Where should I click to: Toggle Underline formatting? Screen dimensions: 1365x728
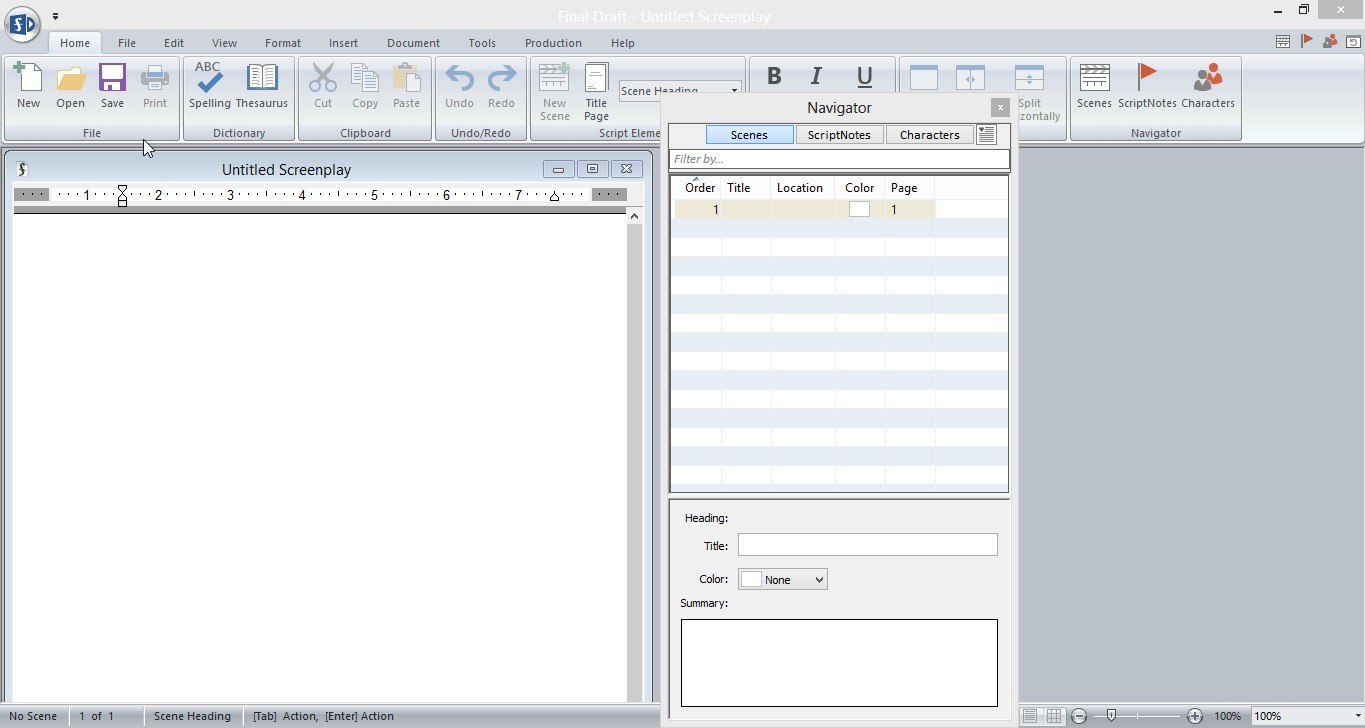pyautogui.click(x=865, y=77)
